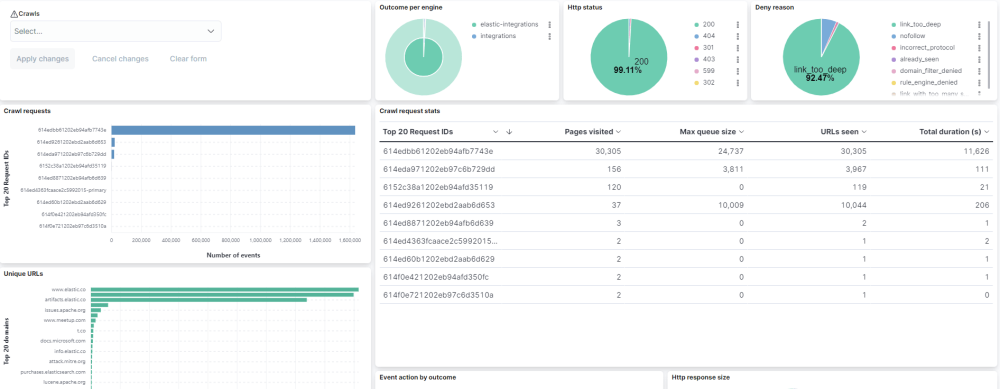This screenshot has width=1000, height=389.
Task: Open options for the 200 status legend
Action: tap(737, 24)
